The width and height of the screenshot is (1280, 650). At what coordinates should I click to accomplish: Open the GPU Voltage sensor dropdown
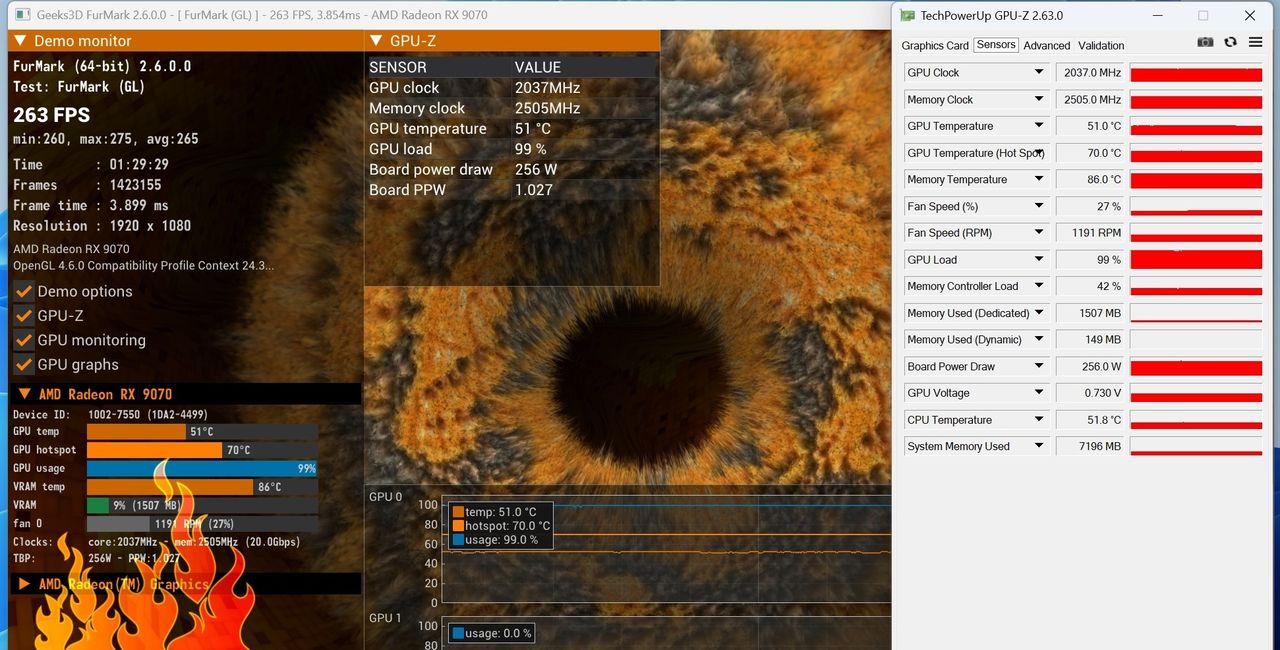1039,393
